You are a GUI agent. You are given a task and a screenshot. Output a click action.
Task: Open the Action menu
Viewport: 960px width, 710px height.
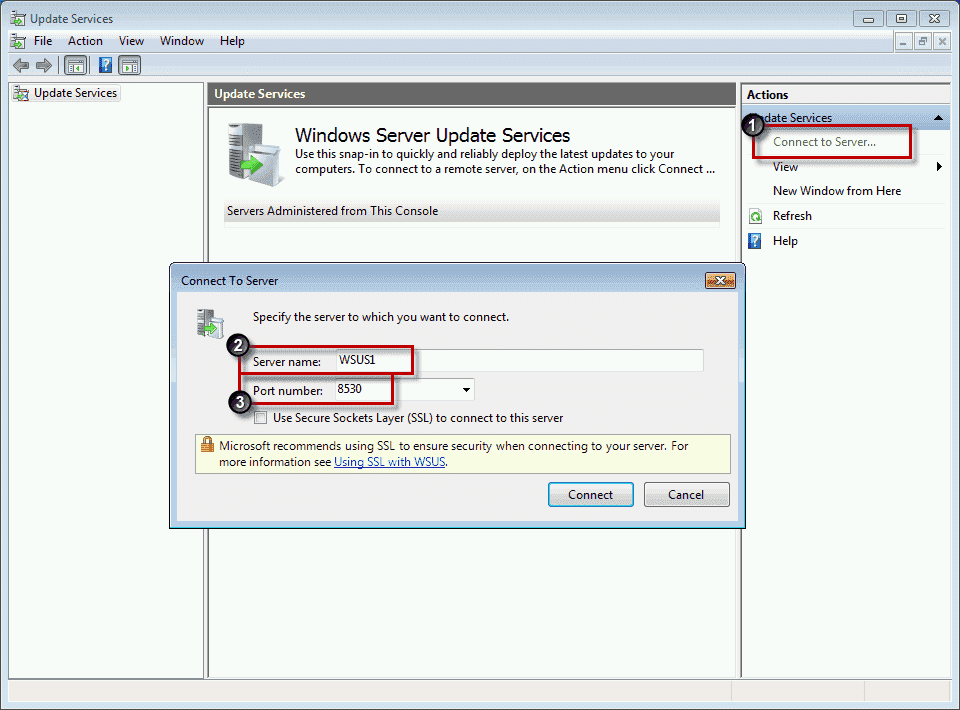click(85, 41)
